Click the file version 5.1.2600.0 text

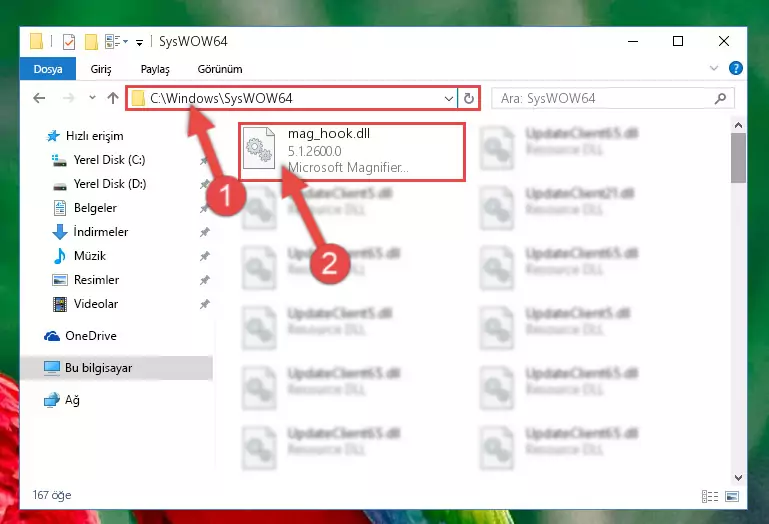tap(314, 151)
